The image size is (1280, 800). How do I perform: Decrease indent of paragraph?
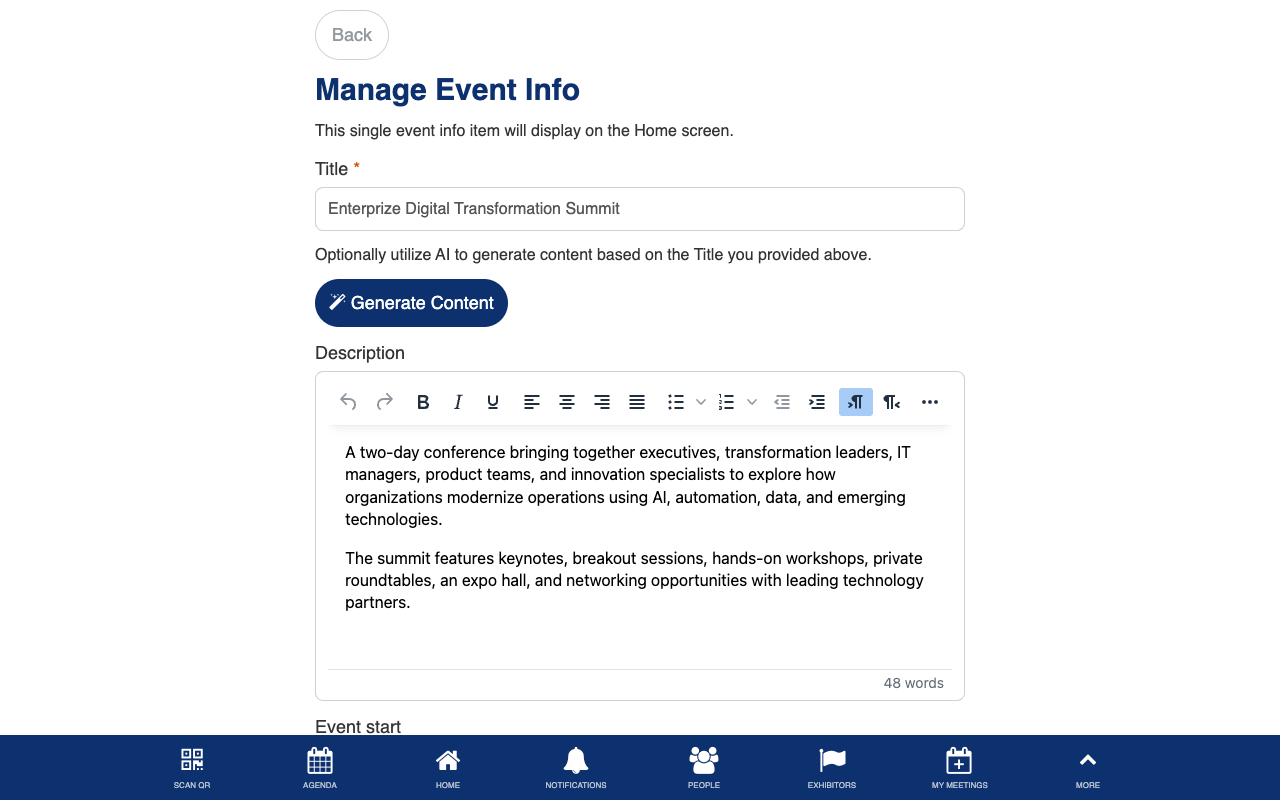pos(782,402)
